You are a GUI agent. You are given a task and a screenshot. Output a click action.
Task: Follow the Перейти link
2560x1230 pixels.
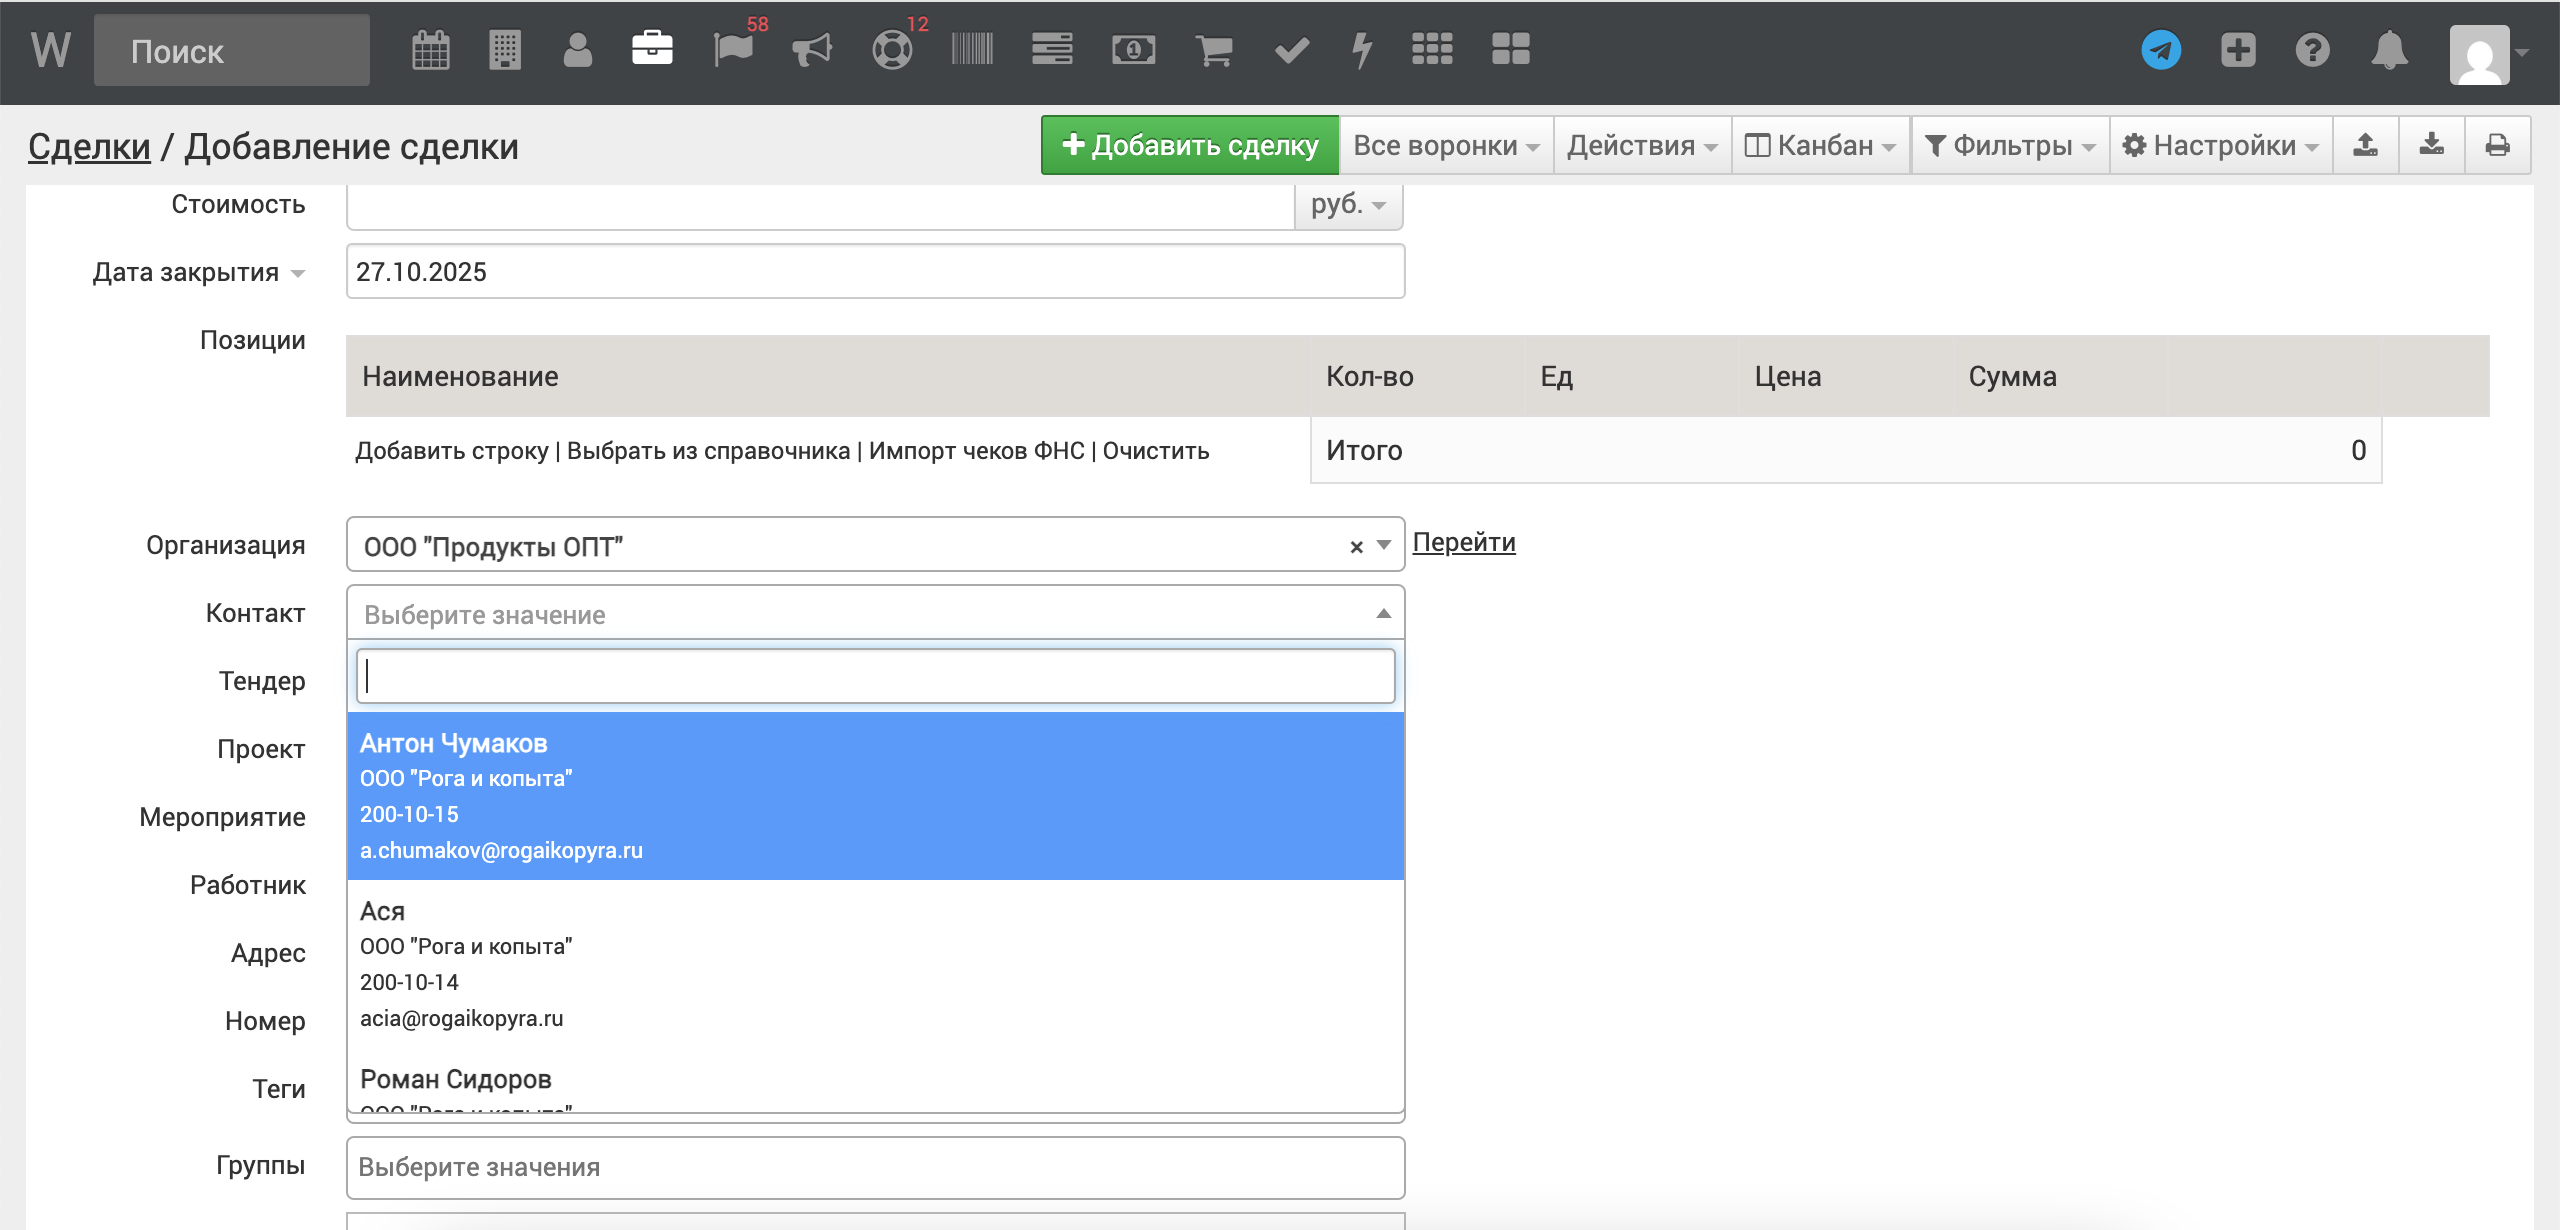(x=1463, y=543)
